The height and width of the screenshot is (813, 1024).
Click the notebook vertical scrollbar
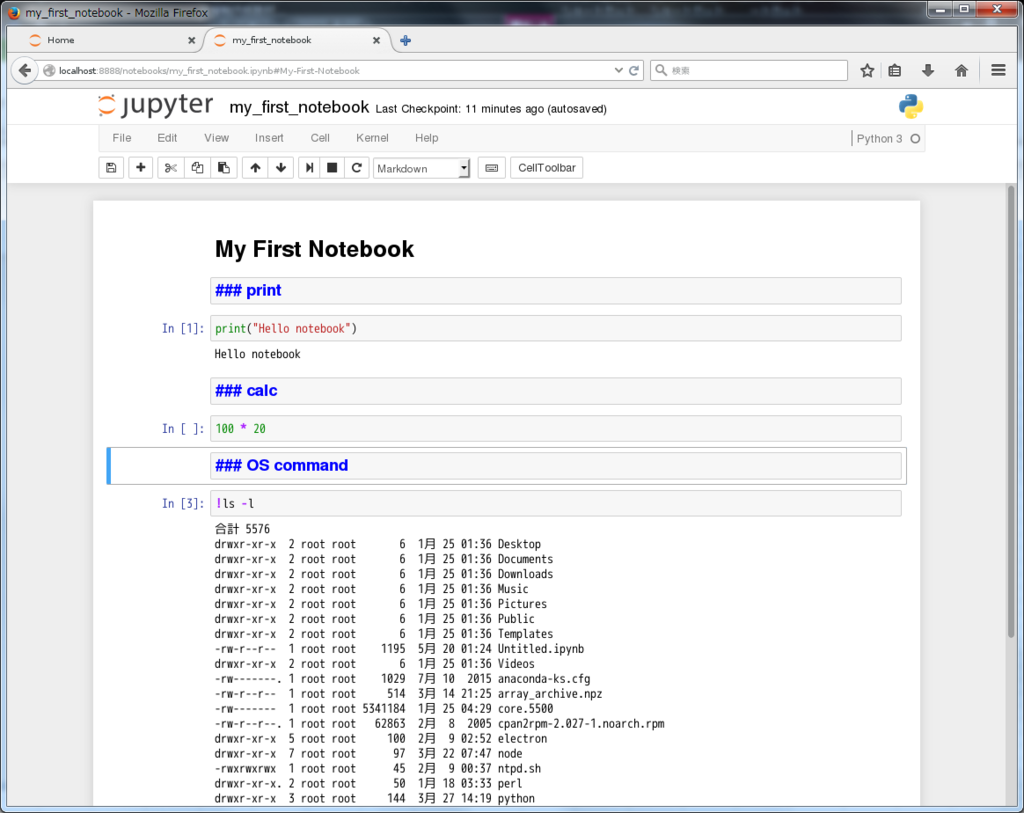point(1011,411)
